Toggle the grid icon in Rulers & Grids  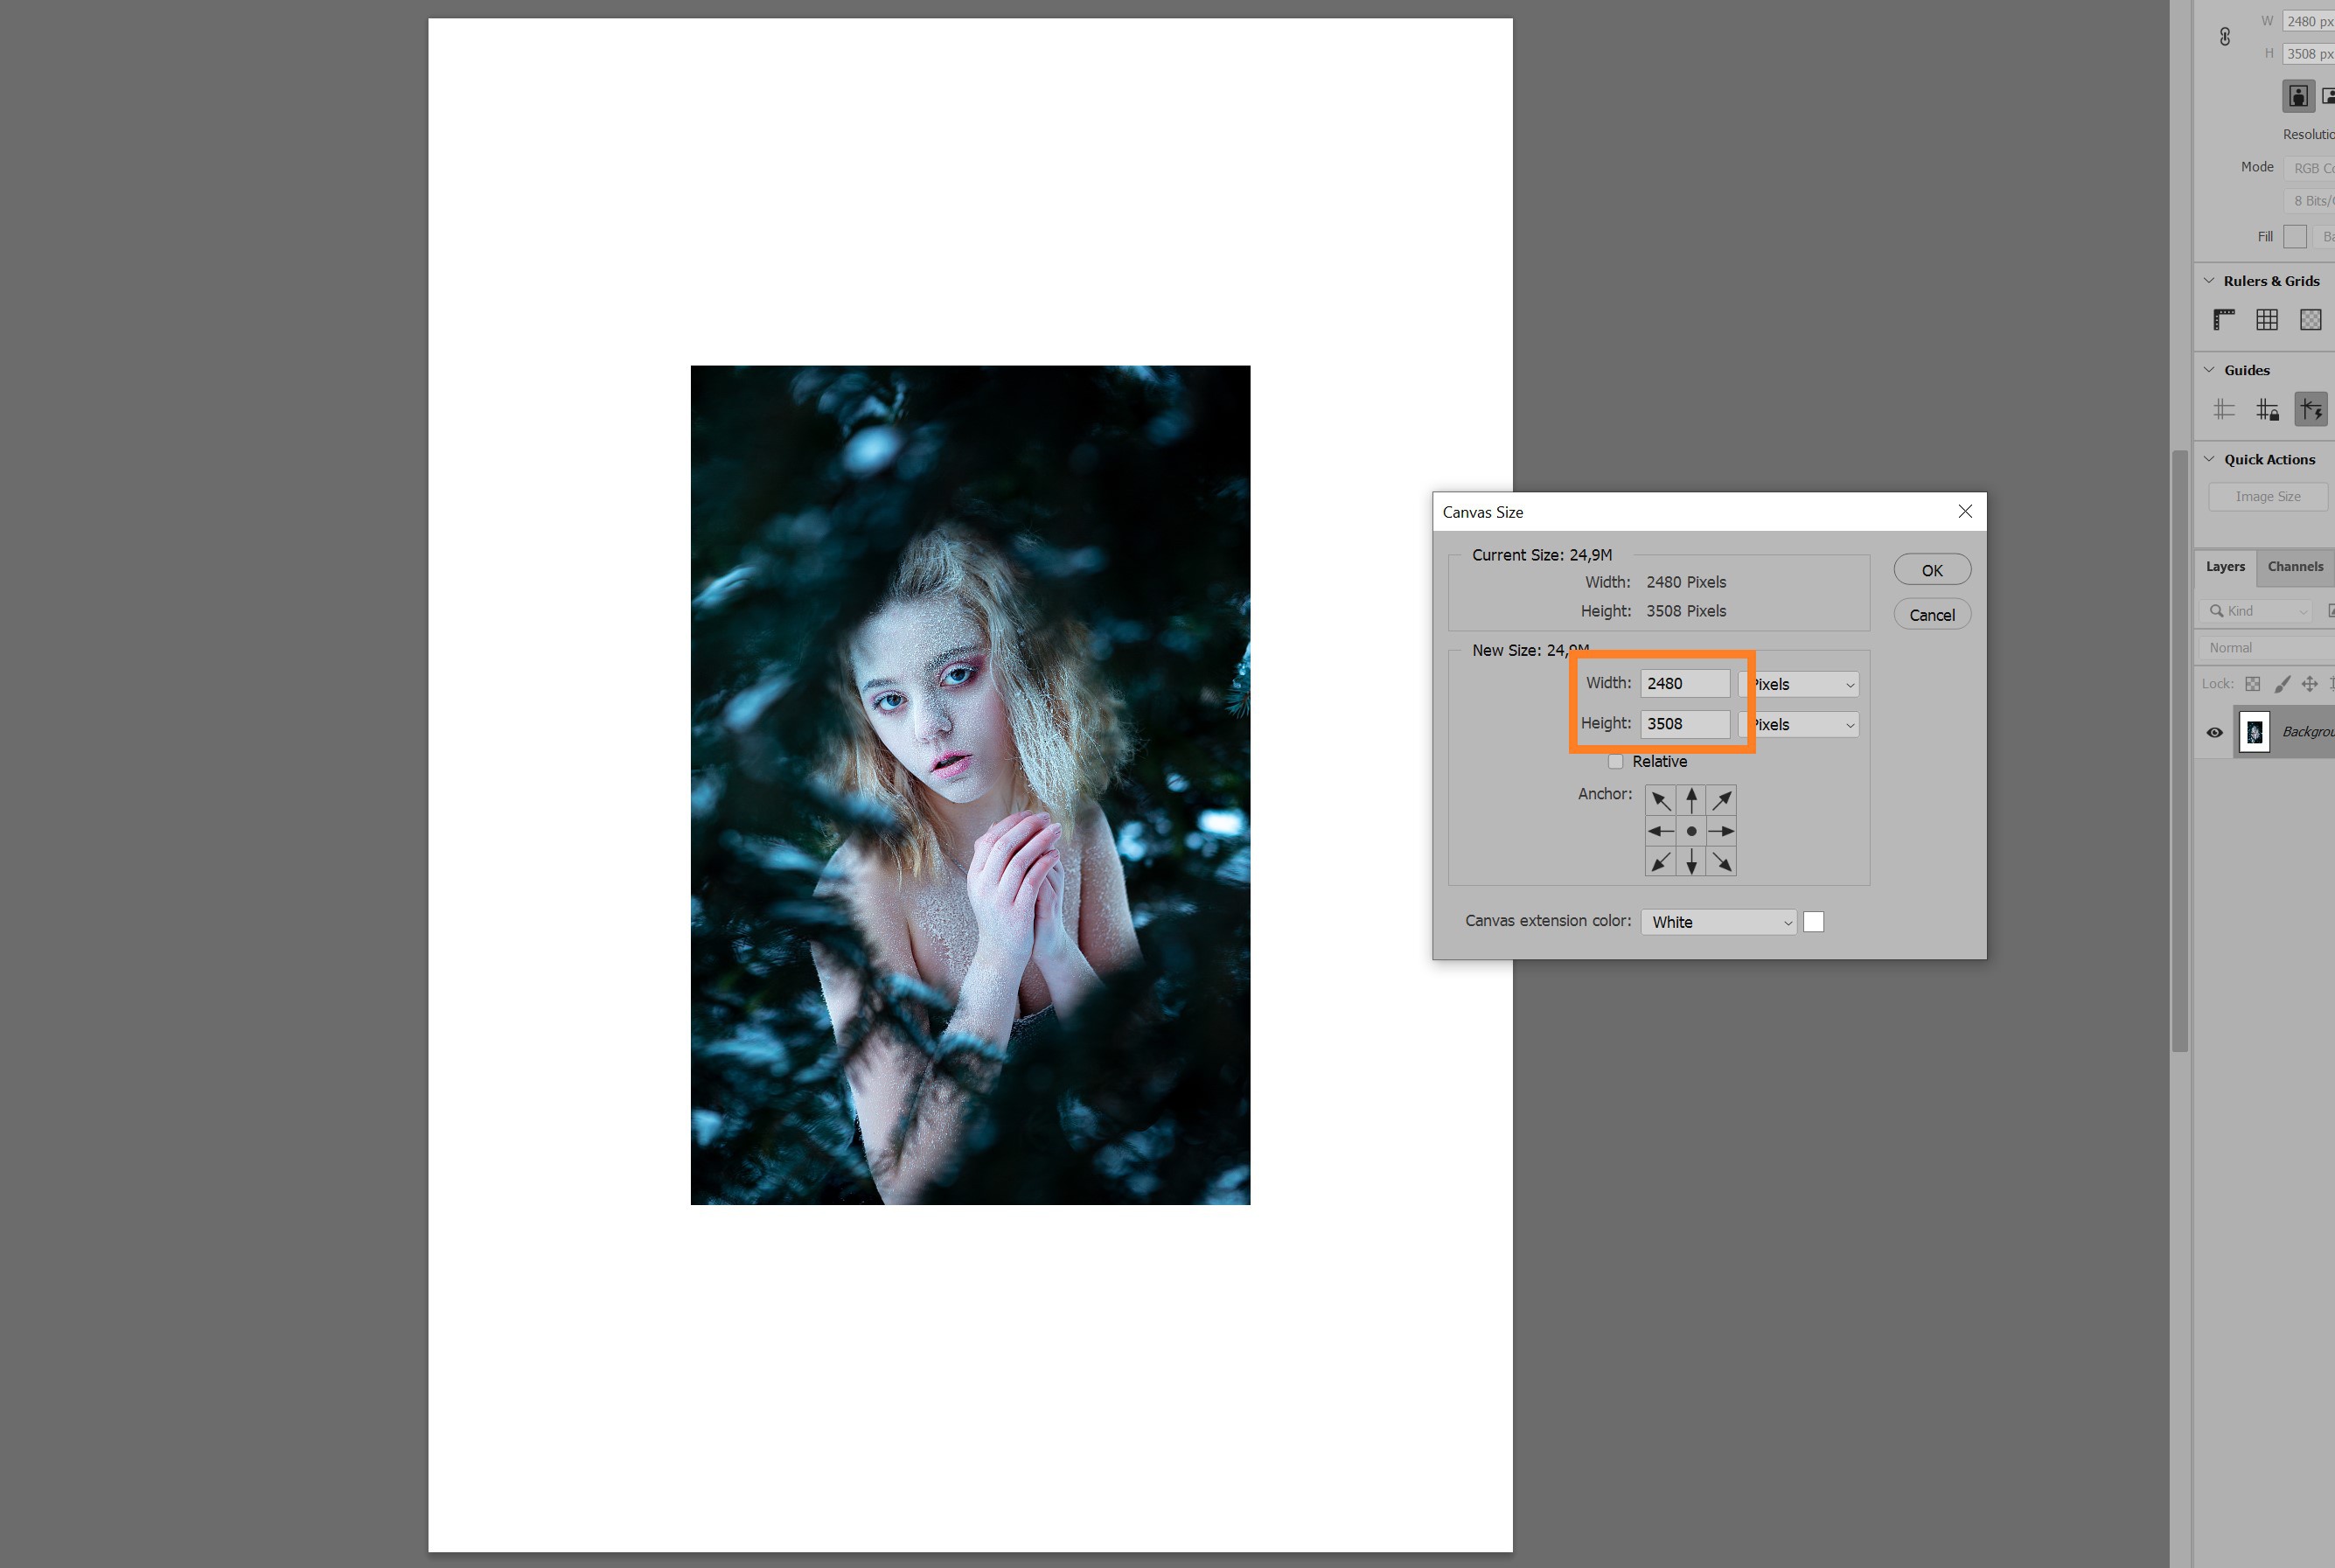pos(2267,320)
